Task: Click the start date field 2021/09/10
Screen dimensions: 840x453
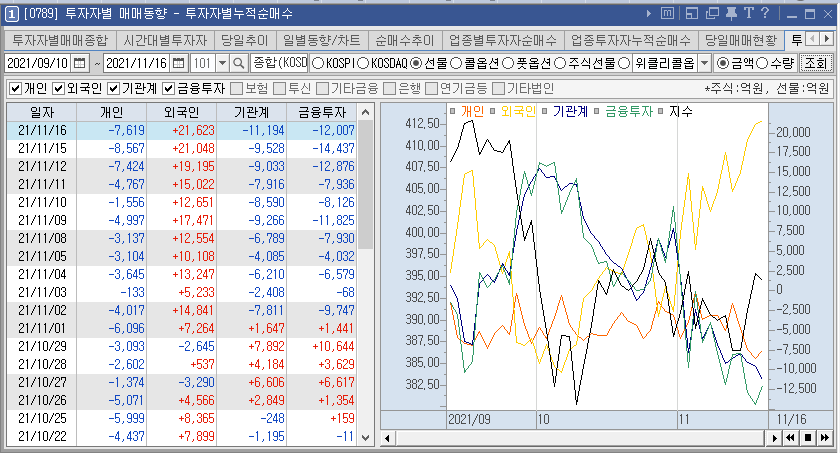Action: coord(38,63)
